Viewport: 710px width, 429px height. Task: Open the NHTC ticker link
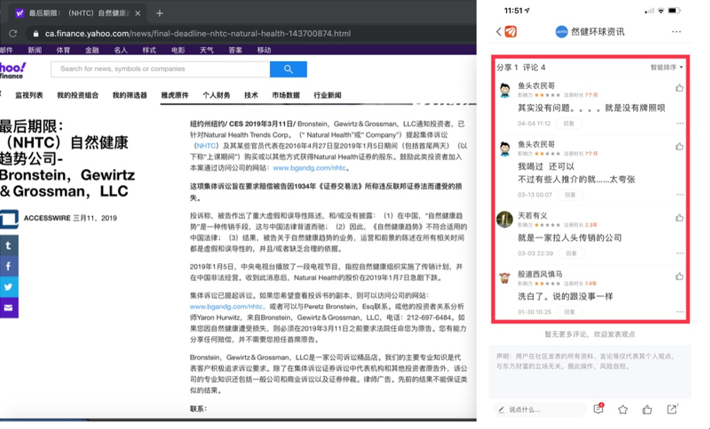pos(206,146)
